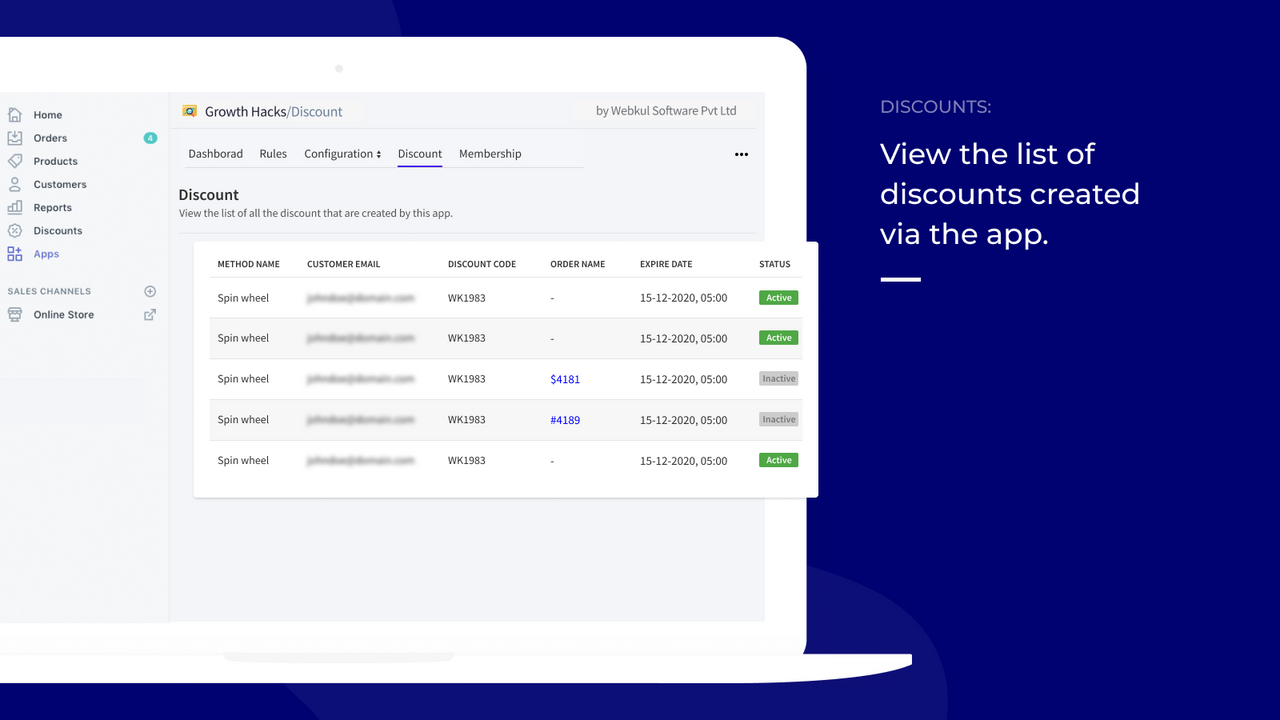1280x720 pixels.
Task: Open Online Store channel label
Action: coord(64,314)
